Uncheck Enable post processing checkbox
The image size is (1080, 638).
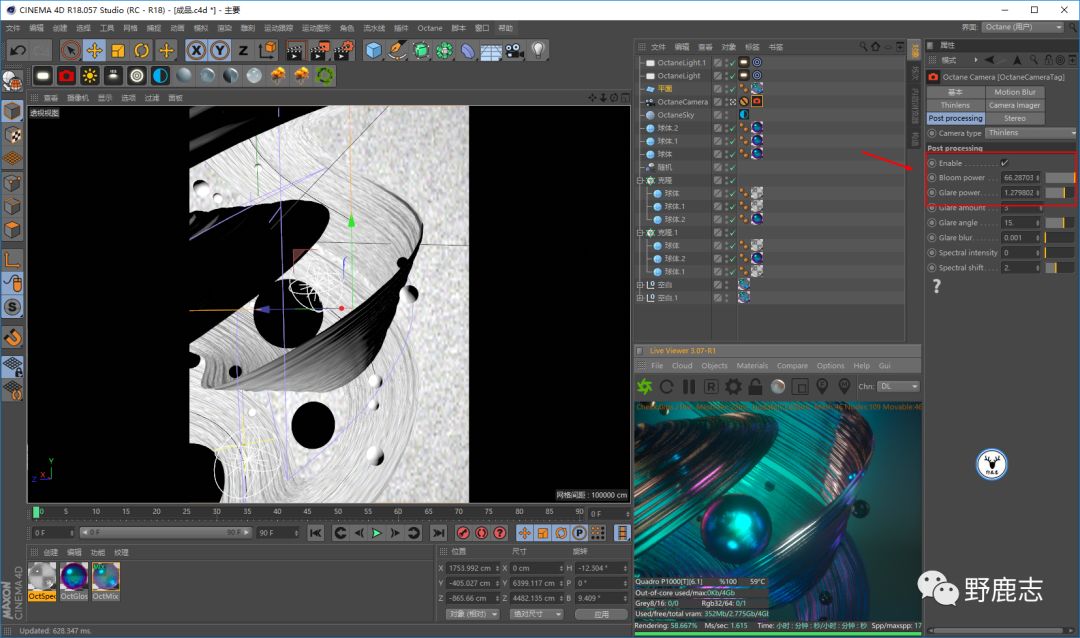(x=1004, y=163)
